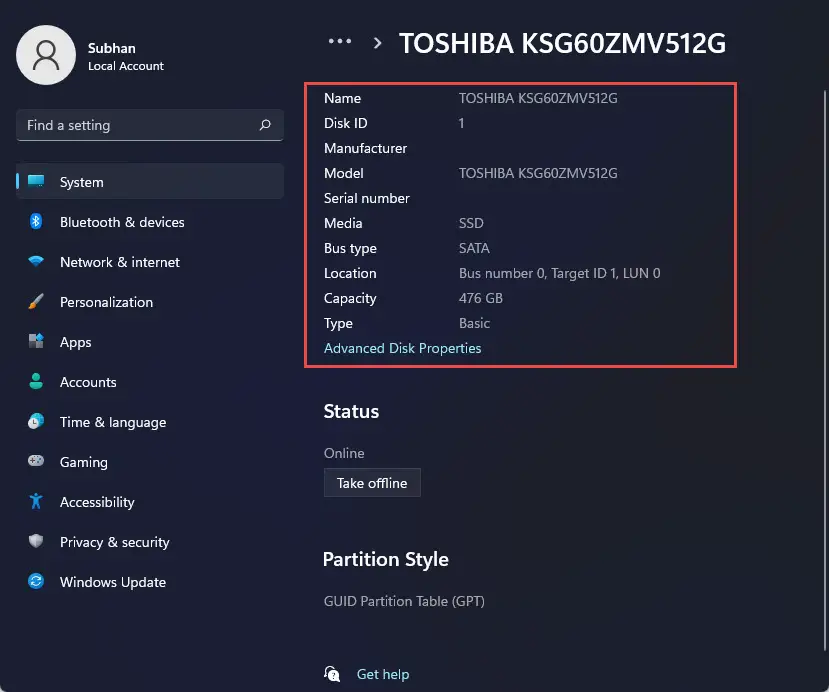Click the Accounts person icon
The height and width of the screenshot is (692, 829).
36,381
